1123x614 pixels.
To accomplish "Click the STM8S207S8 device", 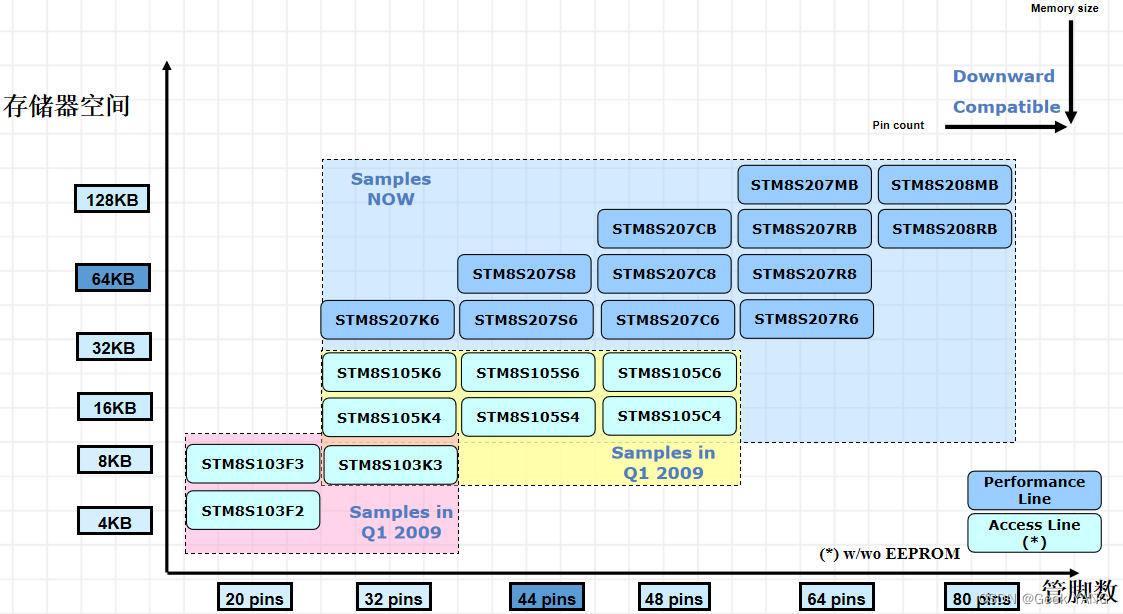I will [x=524, y=273].
